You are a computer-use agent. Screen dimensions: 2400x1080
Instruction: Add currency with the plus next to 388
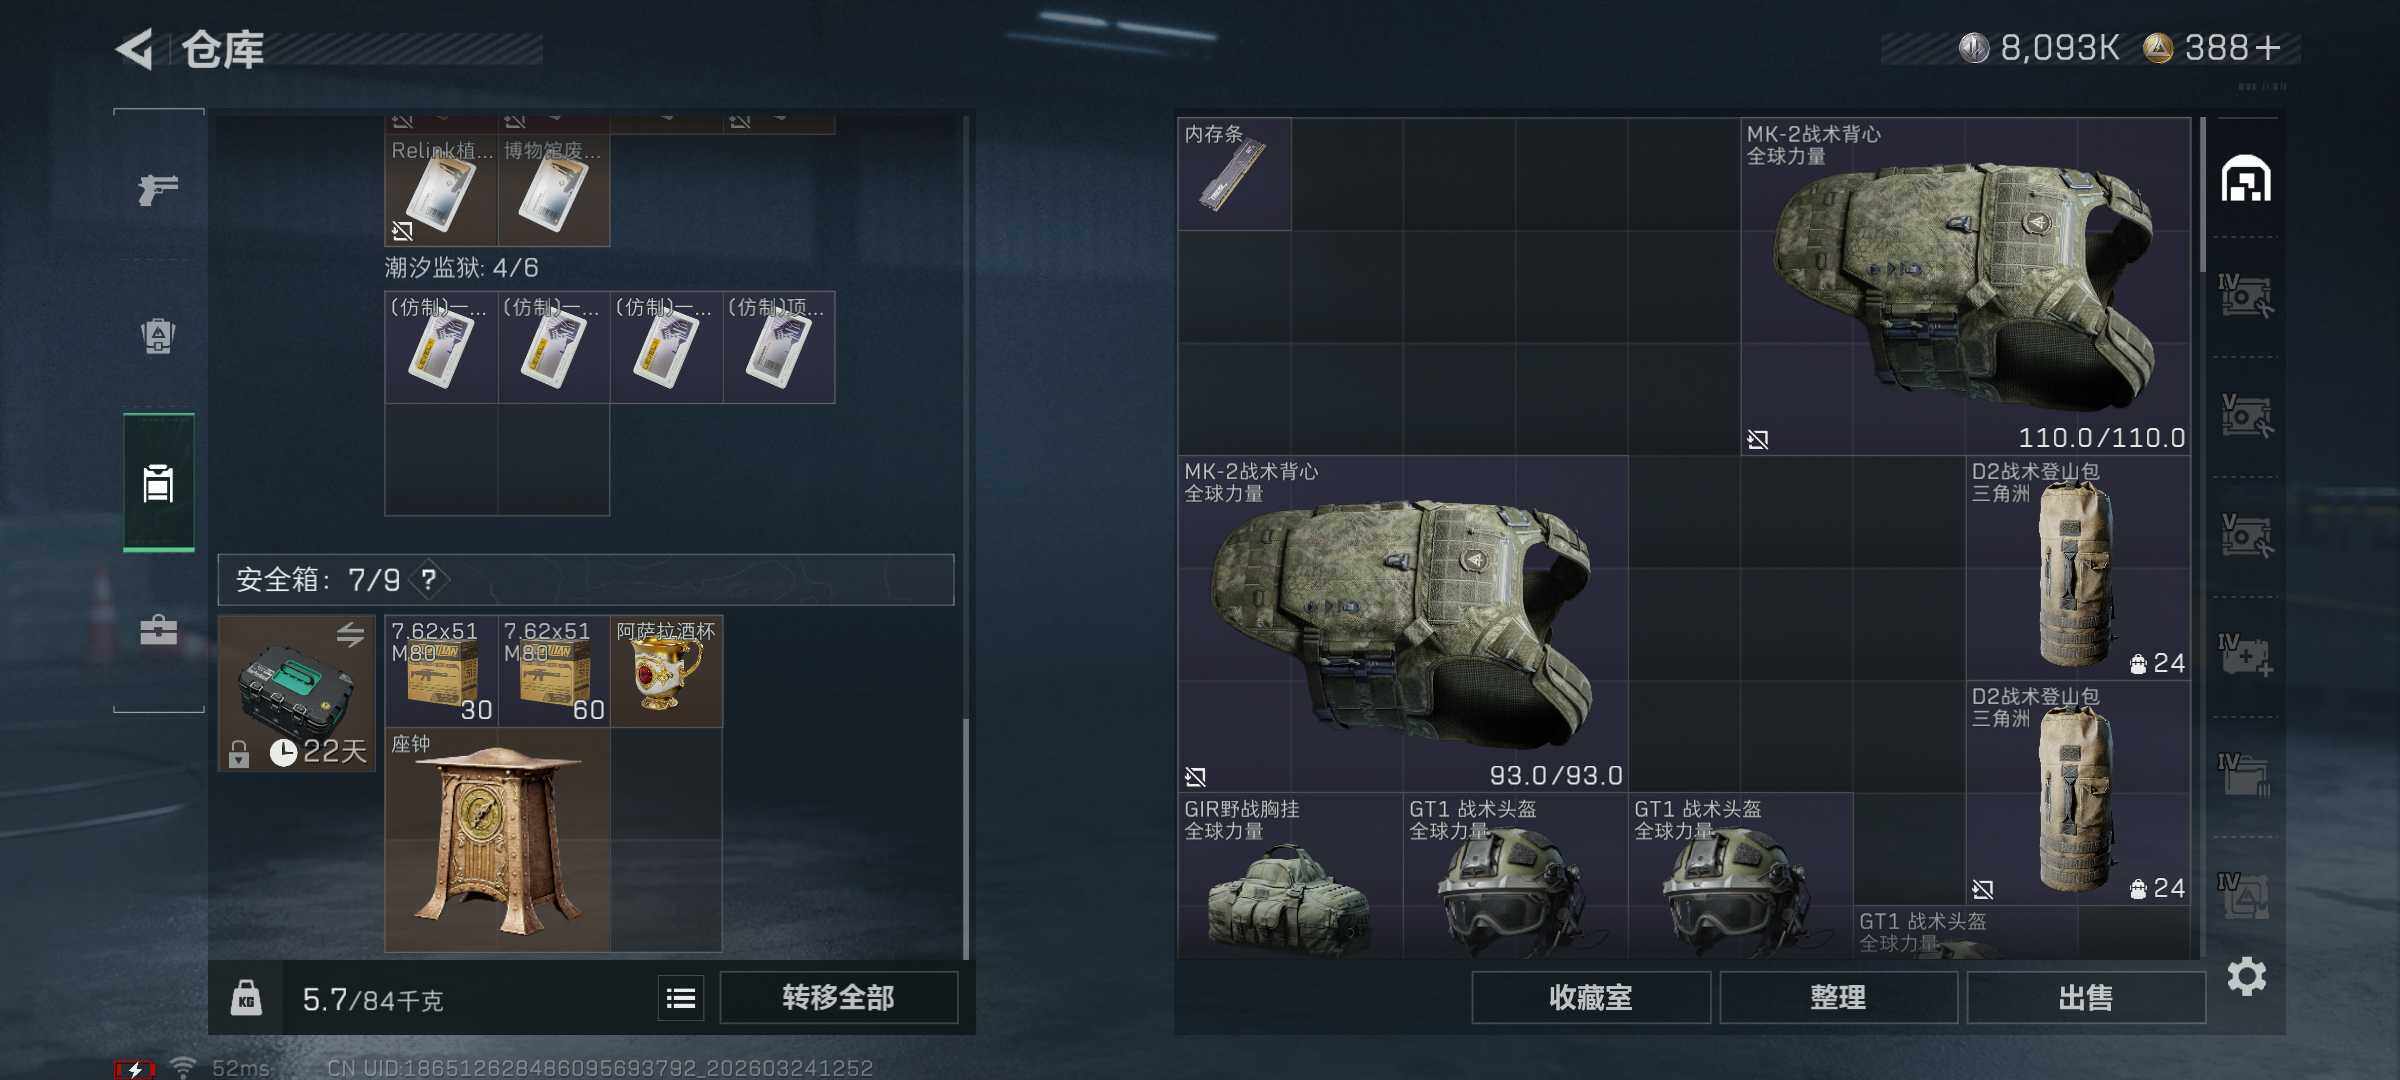click(2269, 48)
